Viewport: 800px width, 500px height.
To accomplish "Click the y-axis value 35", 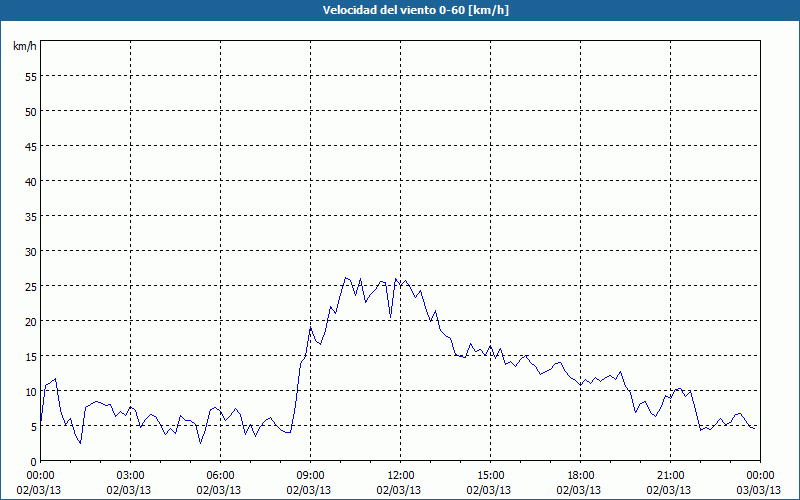I will click(31, 217).
